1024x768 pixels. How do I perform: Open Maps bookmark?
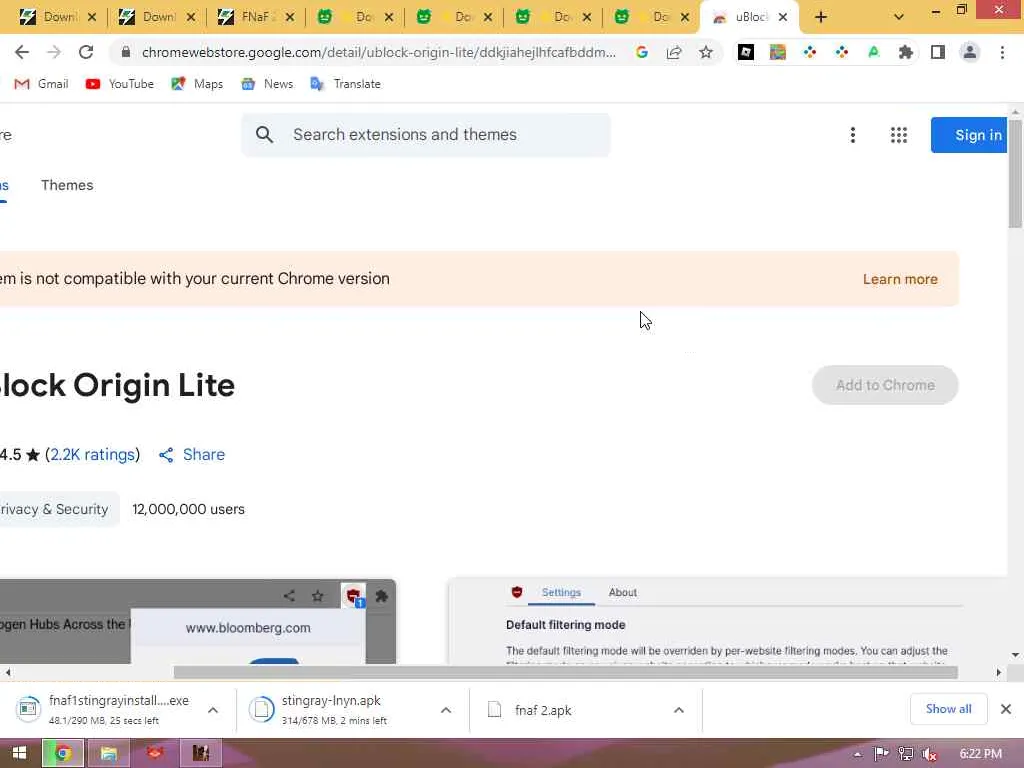coord(197,84)
